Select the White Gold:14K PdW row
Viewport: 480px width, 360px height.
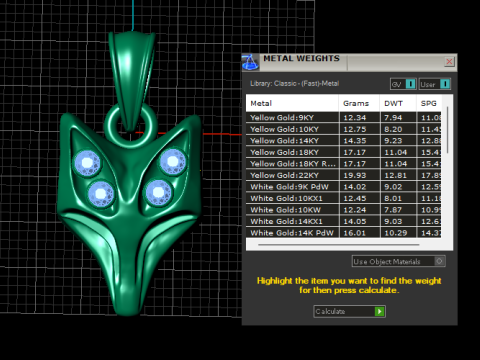point(344,233)
